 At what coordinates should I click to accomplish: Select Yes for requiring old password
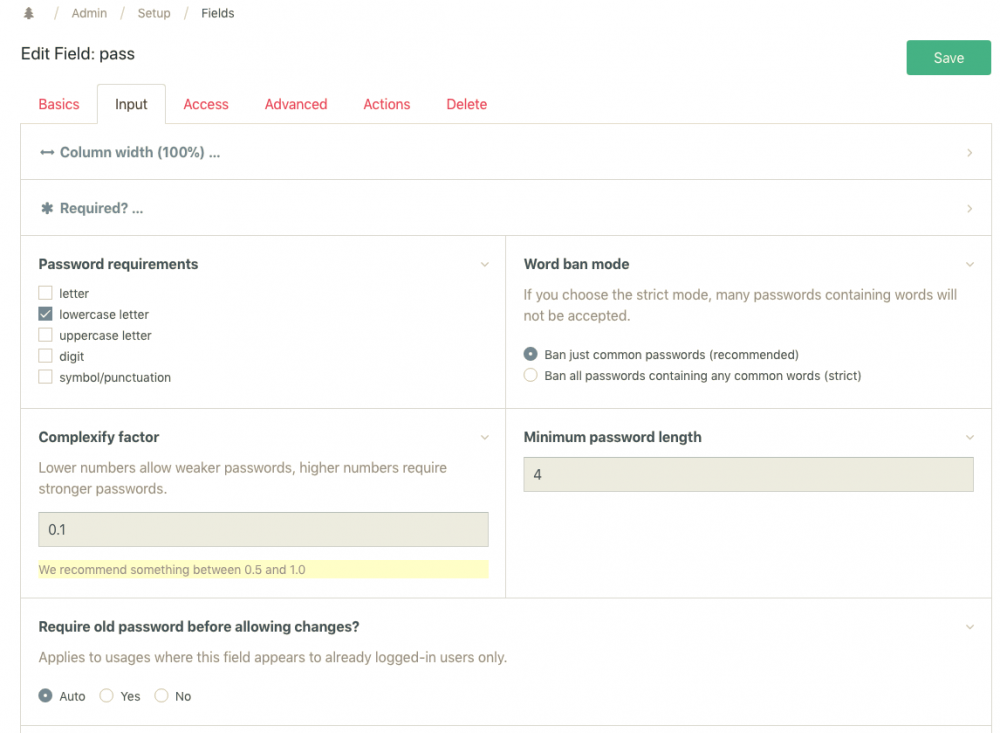[x=107, y=696]
